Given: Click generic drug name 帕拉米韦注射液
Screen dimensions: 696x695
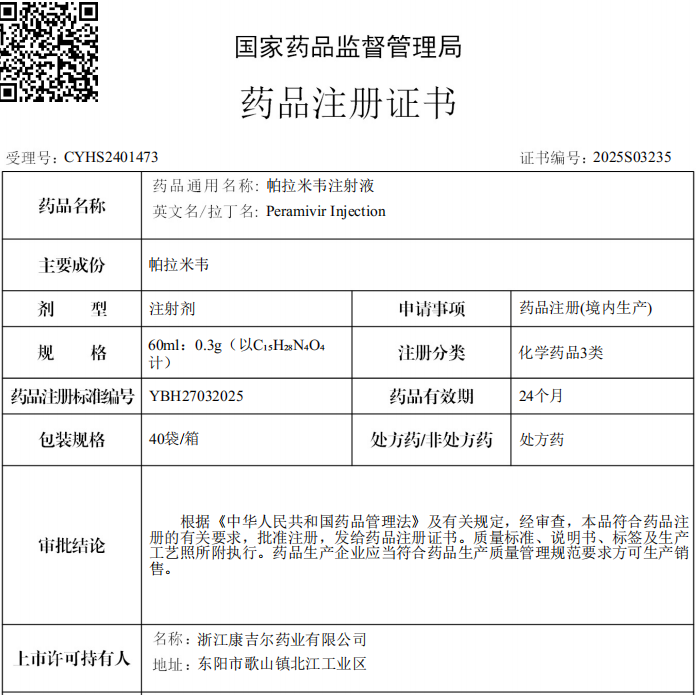Looking at the screenshot, I should click(x=321, y=185).
